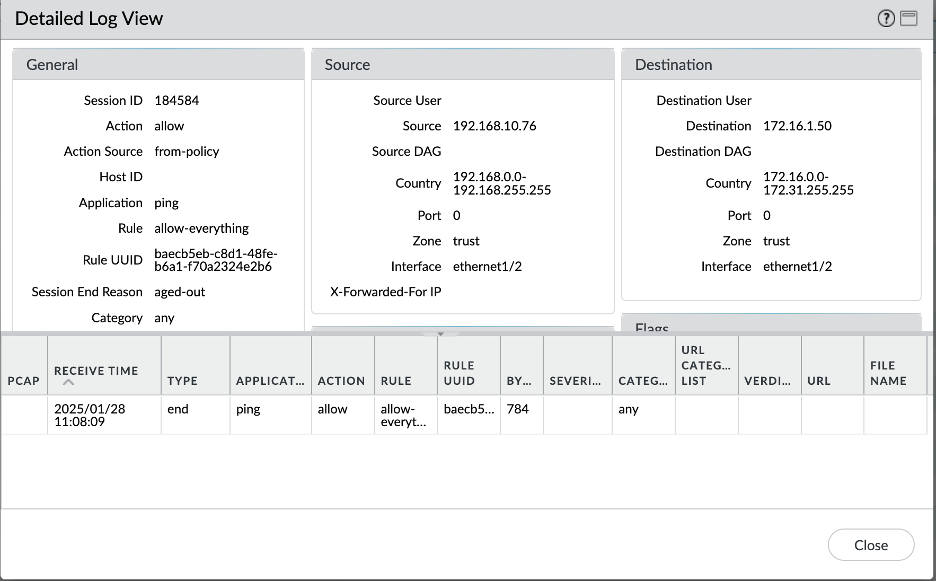The image size is (936, 582).
Task: Click the Application column header
Action: pos(270,380)
